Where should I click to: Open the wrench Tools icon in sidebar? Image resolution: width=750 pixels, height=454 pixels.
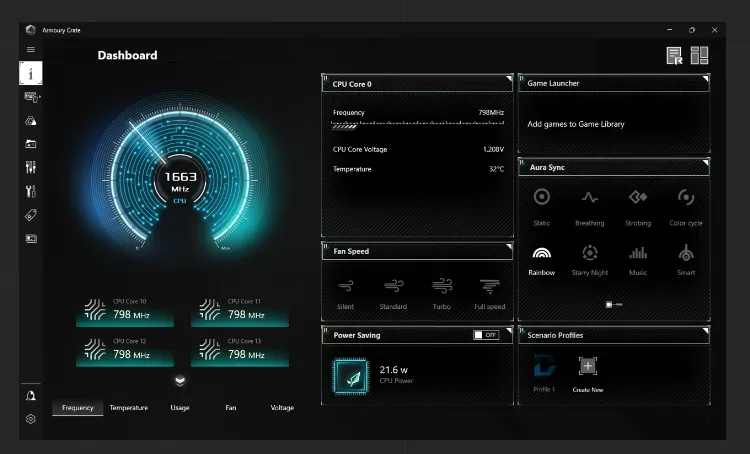pyautogui.click(x=31, y=191)
